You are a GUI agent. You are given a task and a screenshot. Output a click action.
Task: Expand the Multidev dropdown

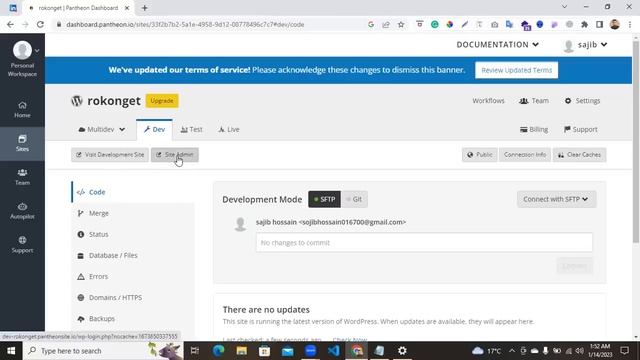click(101, 129)
